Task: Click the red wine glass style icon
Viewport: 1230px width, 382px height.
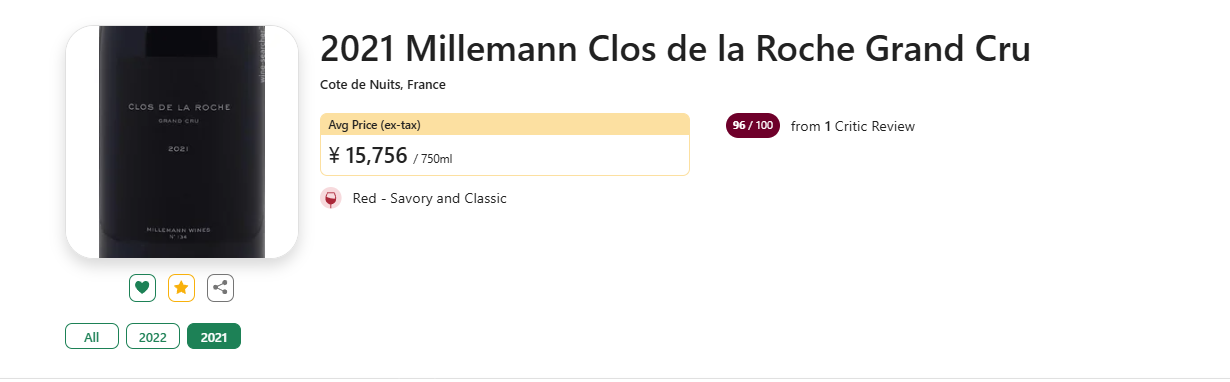Action: [x=331, y=198]
